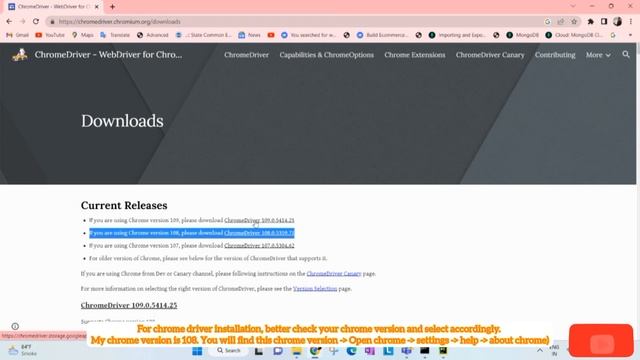Open the Windows Start menu
The height and width of the screenshot is (360, 640).
197,351
